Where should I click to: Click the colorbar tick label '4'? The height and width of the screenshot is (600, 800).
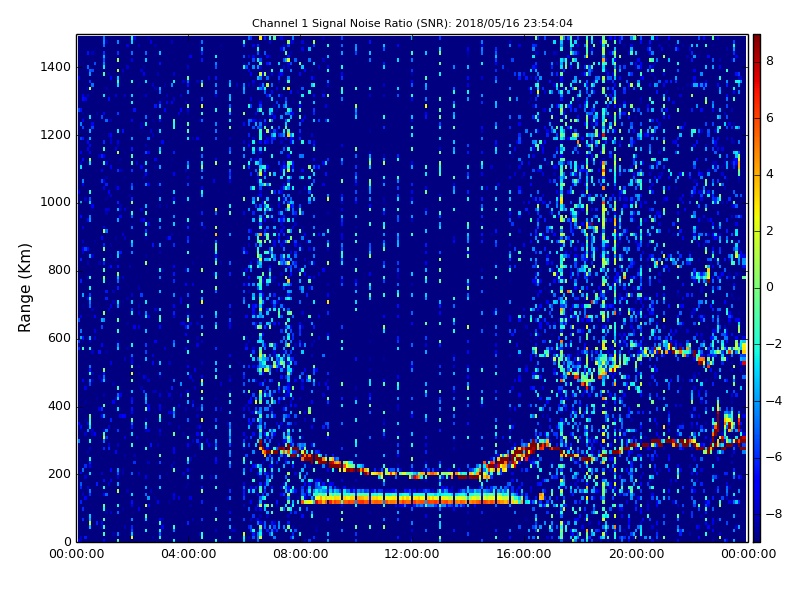tap(770, 174)
